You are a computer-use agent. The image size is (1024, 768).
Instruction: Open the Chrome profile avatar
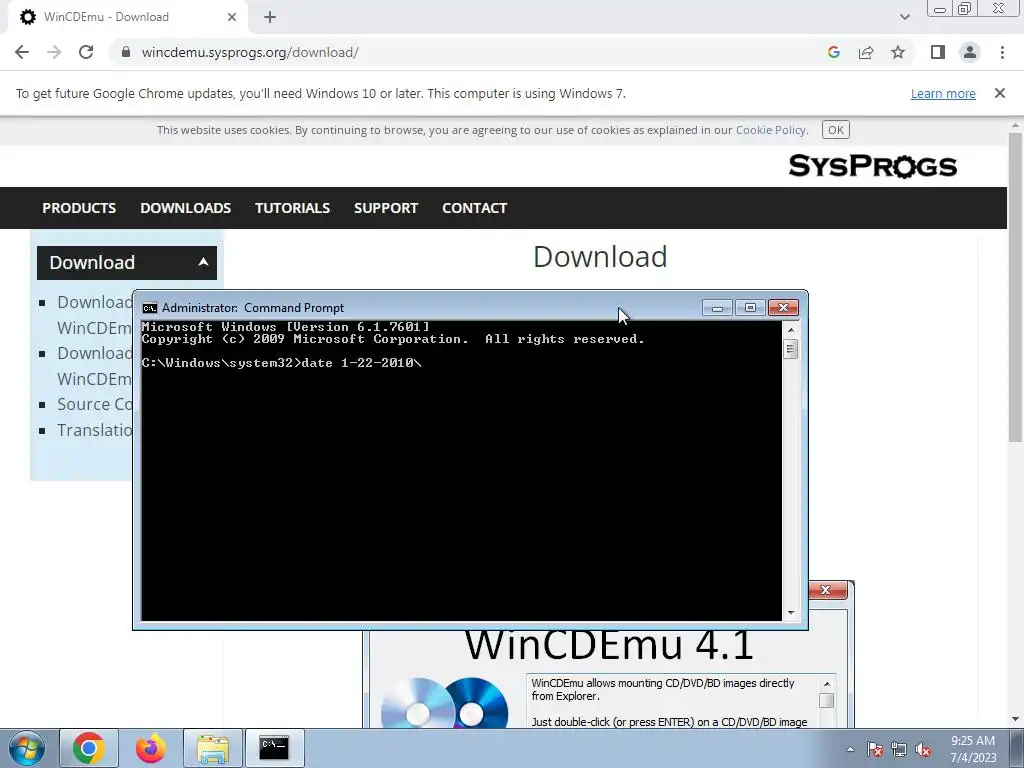[x=970, y=52]
